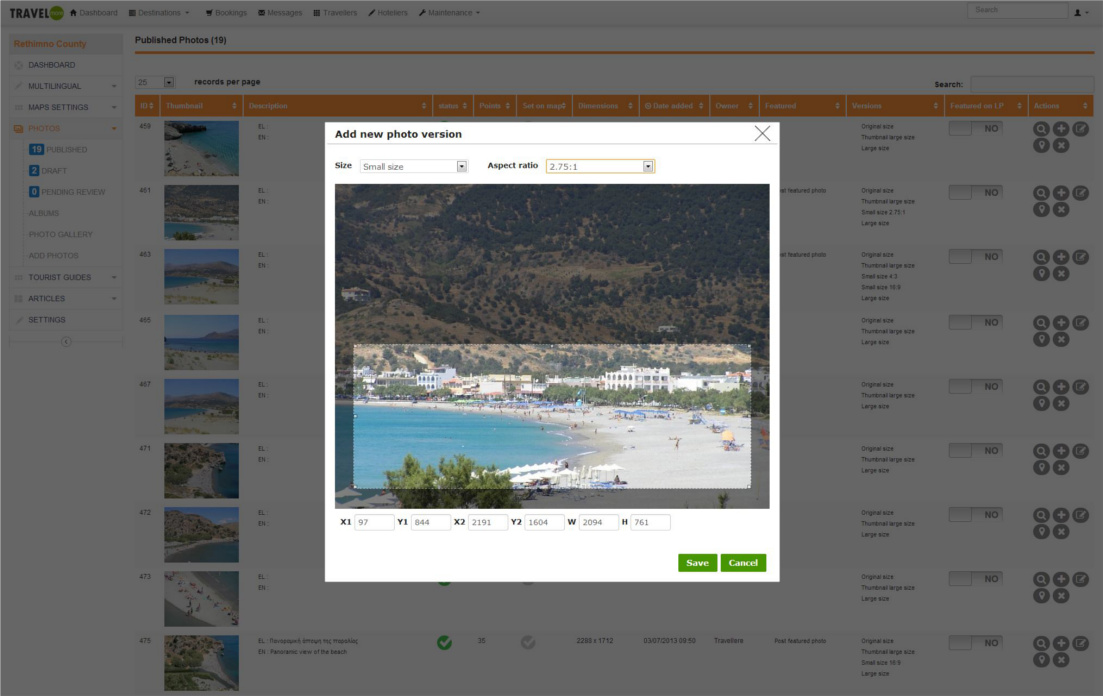Toggle Featured on LP for photo 471

tap(976, 450)
